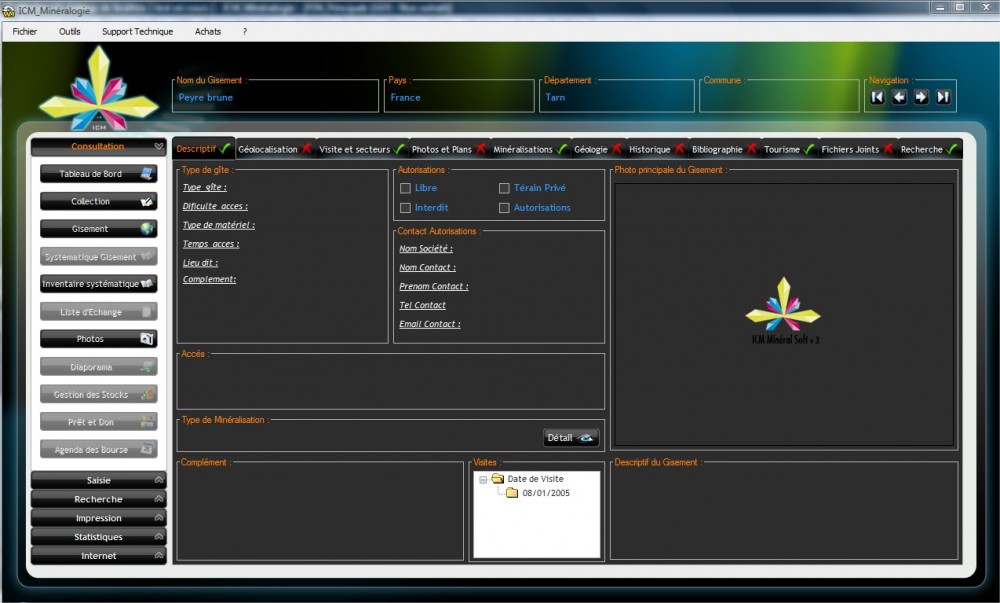1000x603 pixels.
Task: Click the Prenom Contact label
Action: (434, 286)
